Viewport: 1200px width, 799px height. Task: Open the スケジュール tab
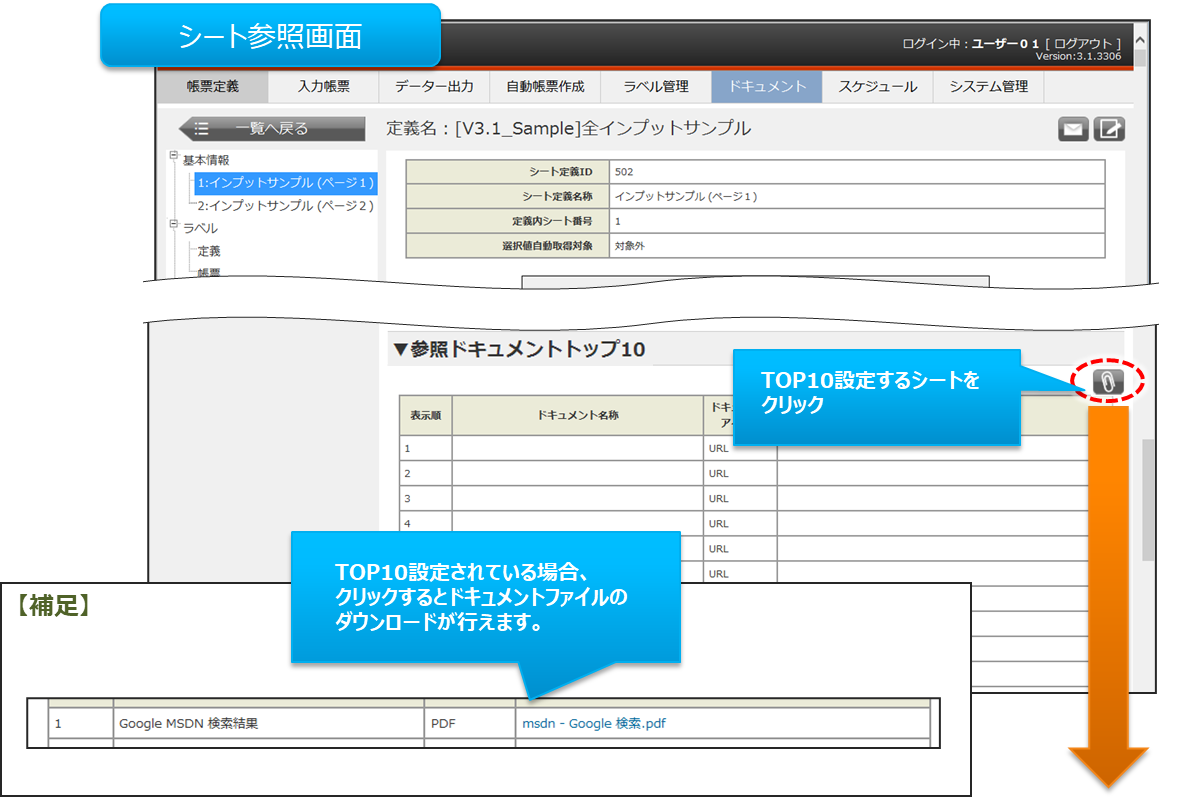tap(877, 87)
